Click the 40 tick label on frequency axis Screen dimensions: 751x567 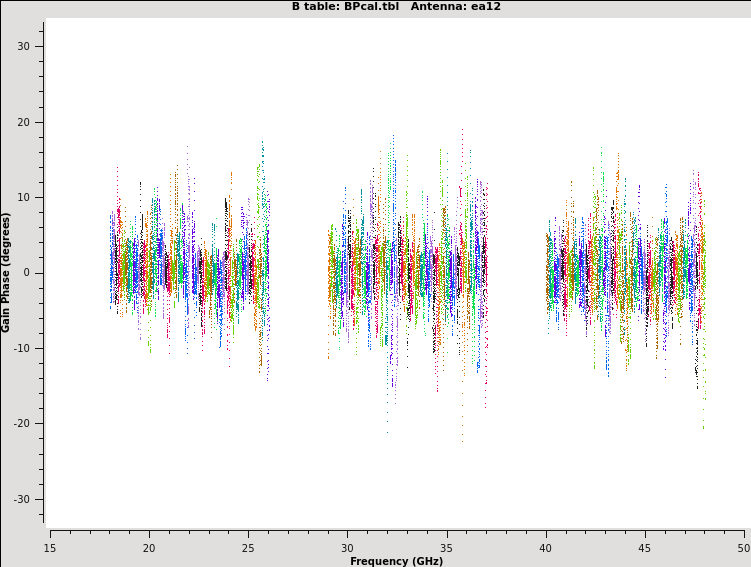point(545,547)
